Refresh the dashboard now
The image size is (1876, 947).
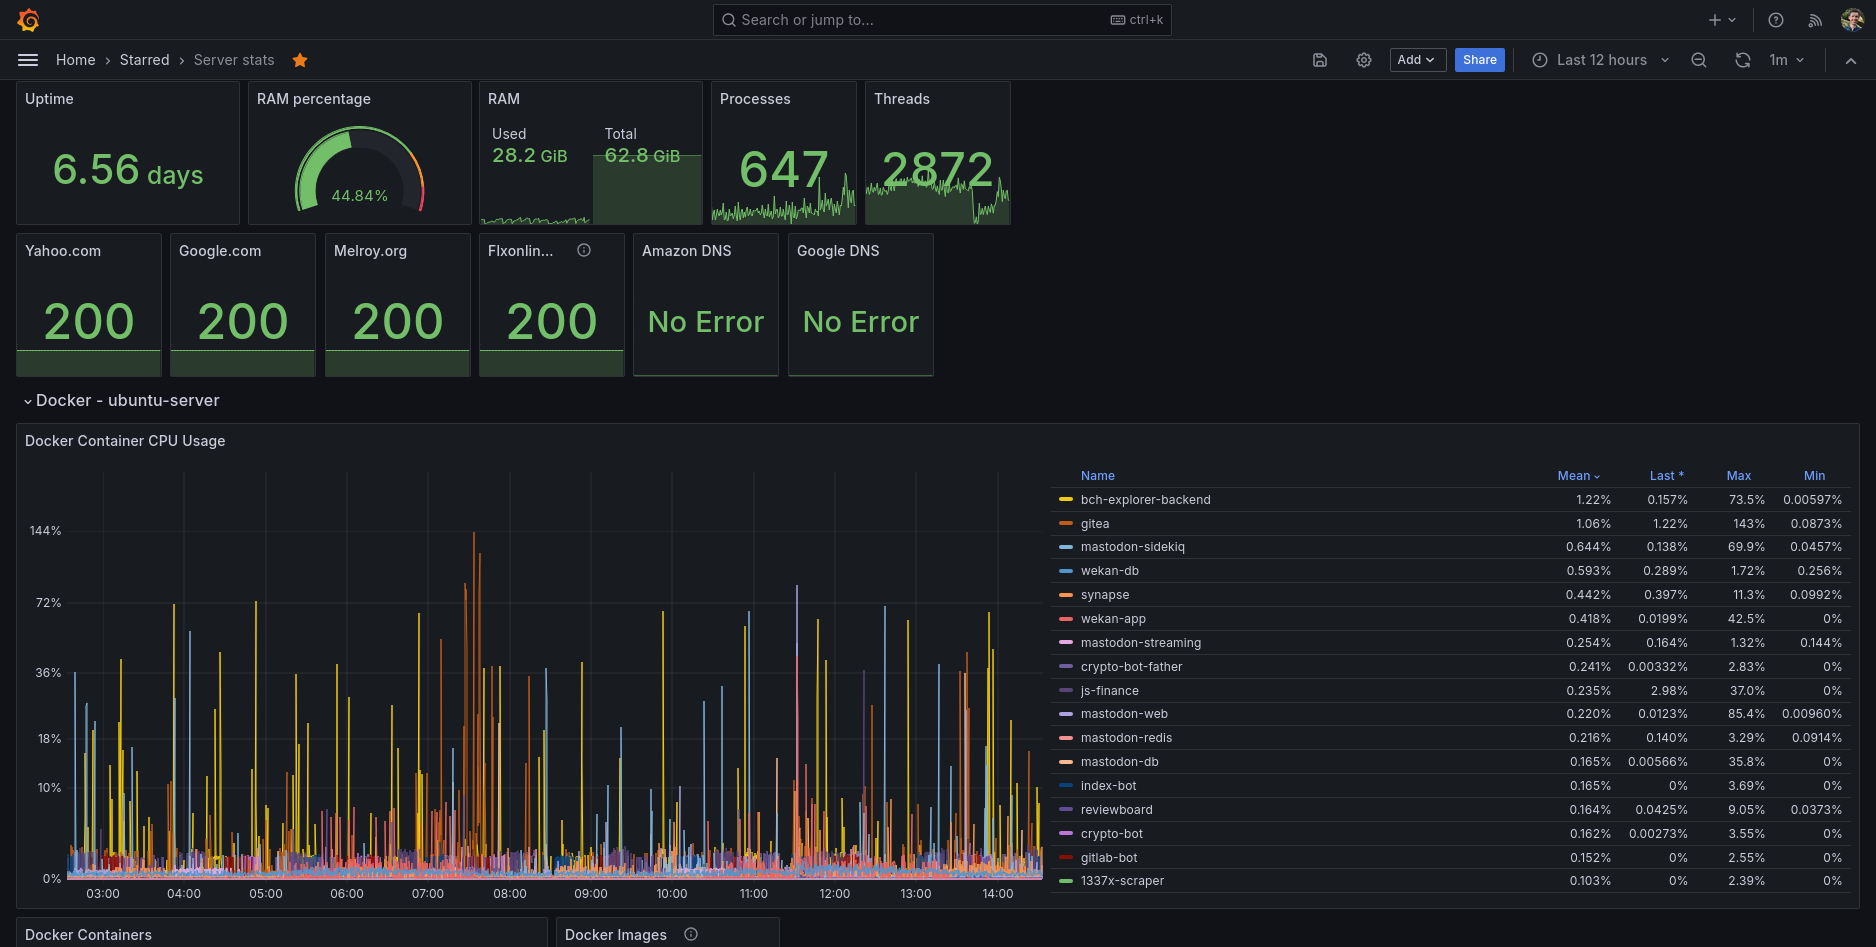[x=1743, y=60]
